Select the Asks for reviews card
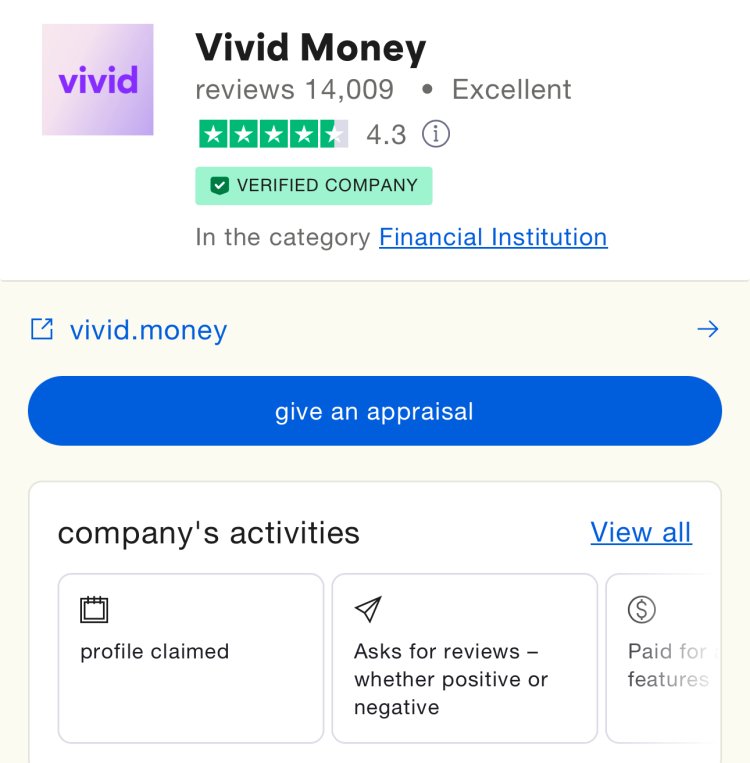This screenshot has width=750, height=763. tap(465, 658)
